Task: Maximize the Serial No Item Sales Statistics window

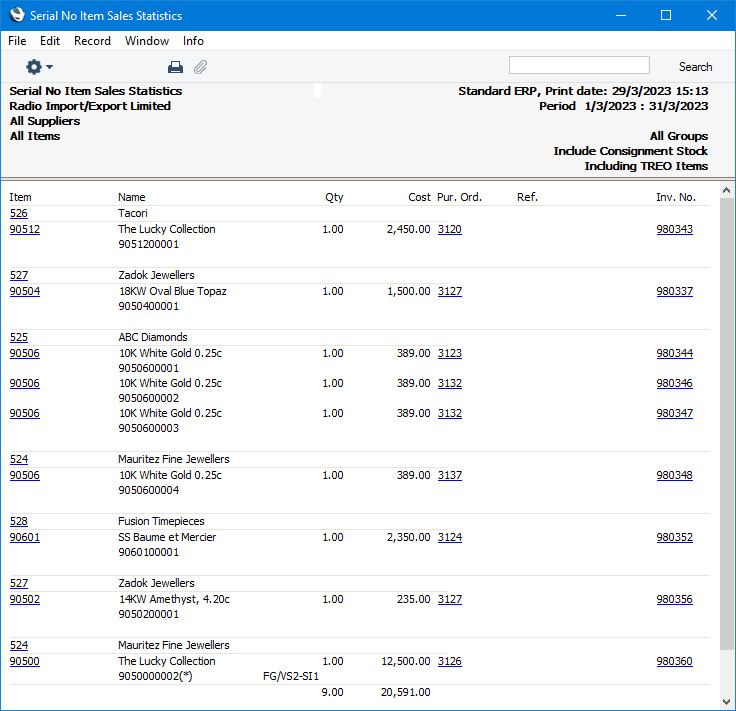Action: 666,15
